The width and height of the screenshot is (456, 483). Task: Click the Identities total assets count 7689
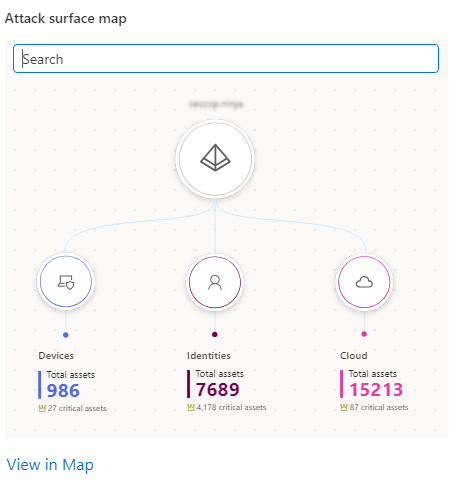click(x=217, y=389)
